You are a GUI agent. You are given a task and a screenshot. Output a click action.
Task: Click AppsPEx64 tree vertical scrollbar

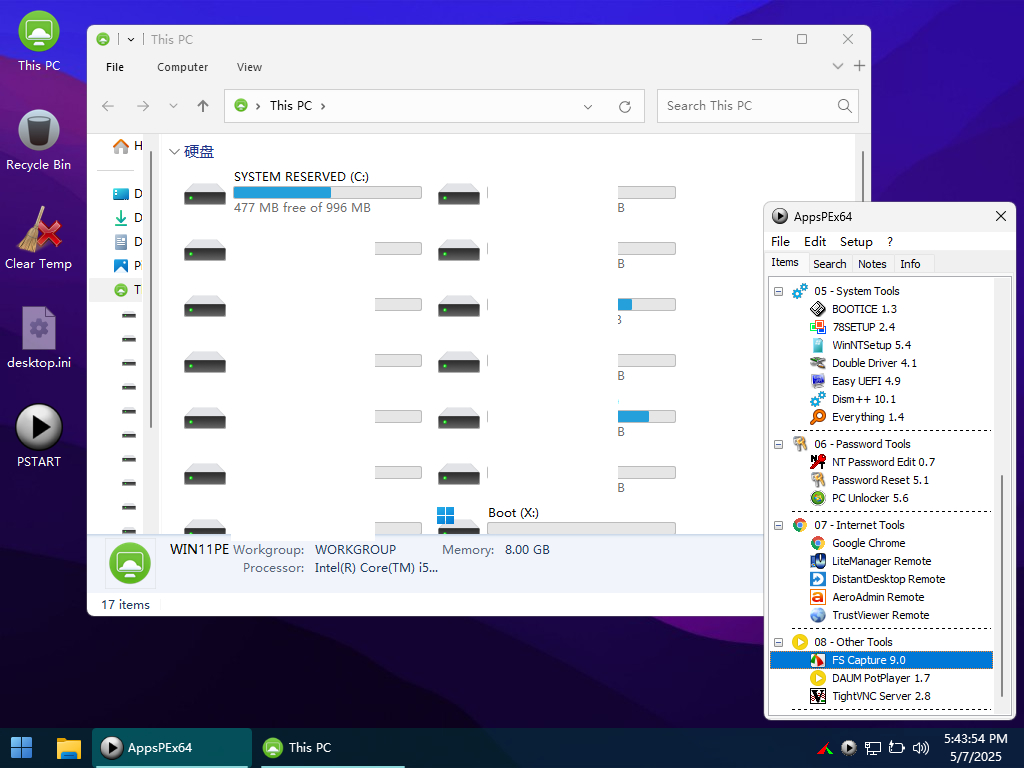pos(1002,586)
